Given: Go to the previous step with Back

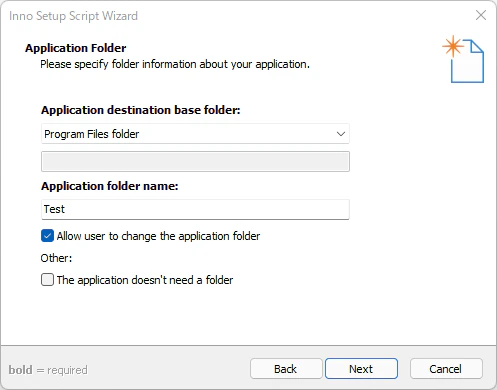Looking at the screenshot, I should tap(286, 369).
